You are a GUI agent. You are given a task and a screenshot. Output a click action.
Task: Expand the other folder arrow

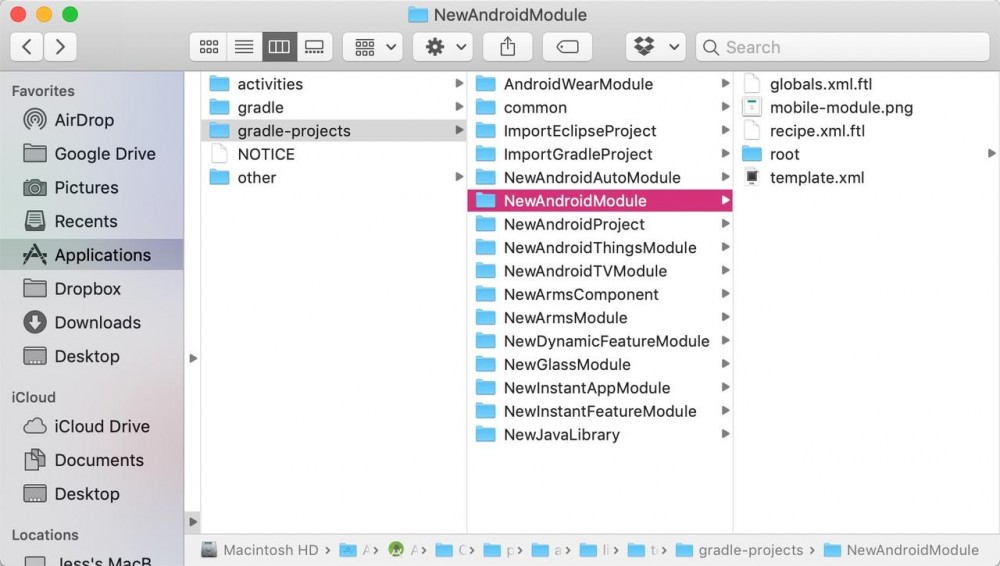[459, 177]
